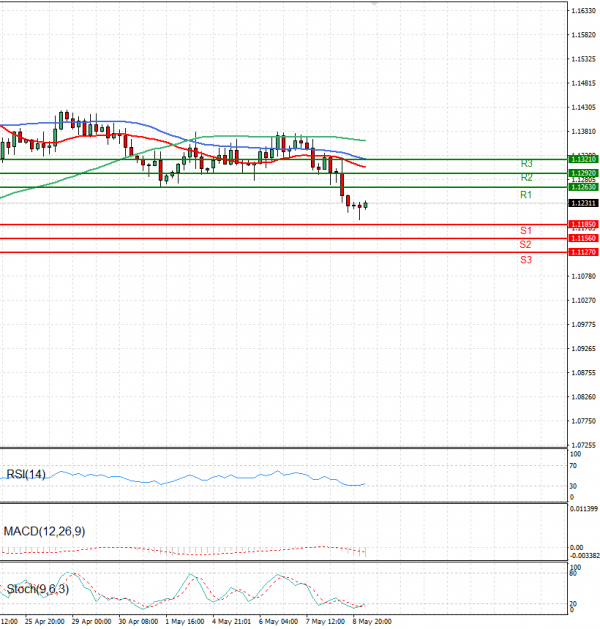
Task: Click the 1.16330 price axis label
Action: (x=582, y=11)
